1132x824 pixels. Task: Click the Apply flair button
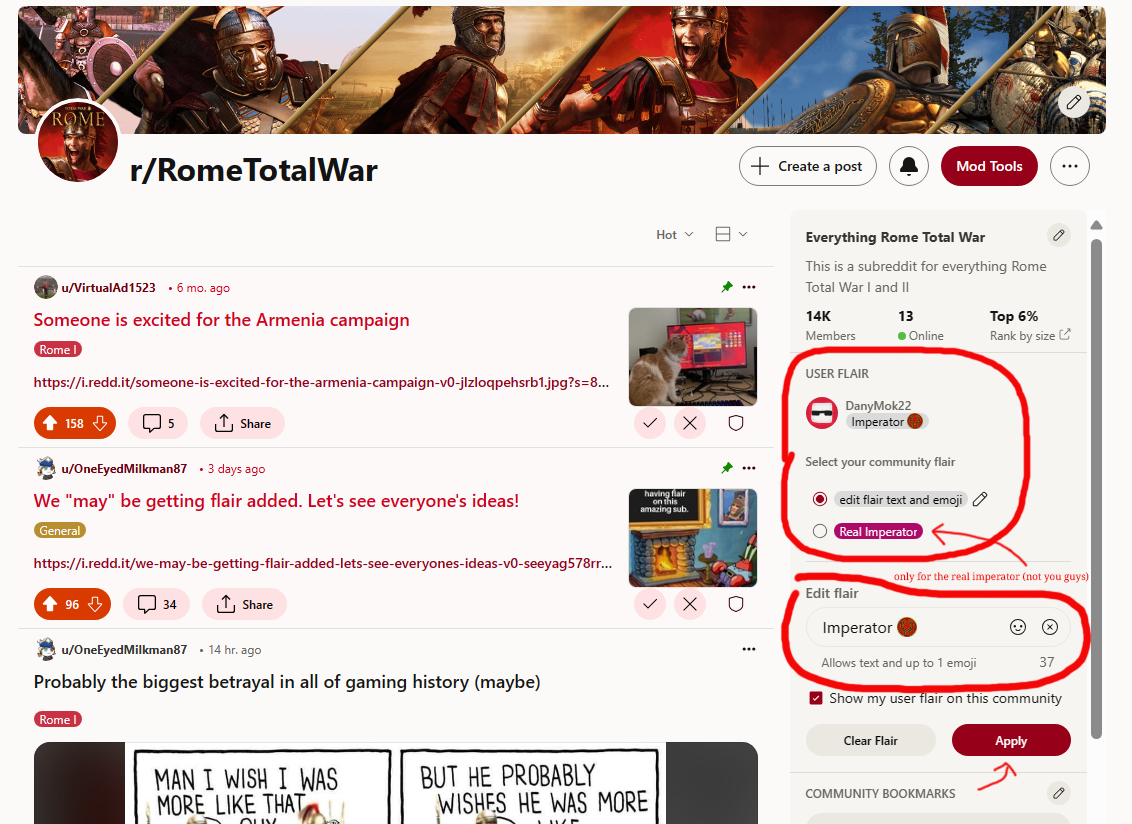[1011, 740]
